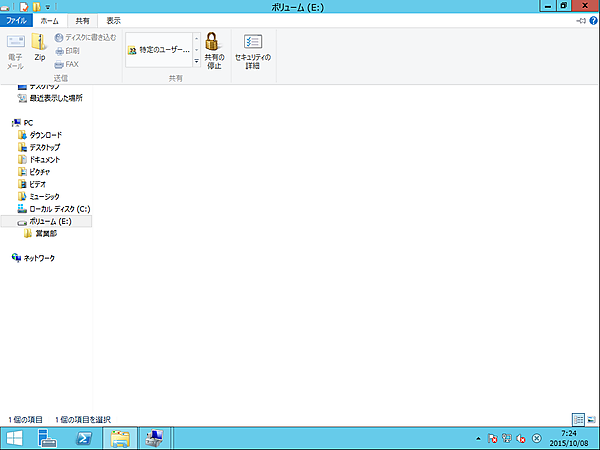The image size is (600, 450).
Task: Click the Zip compress folder icon
Action: 39,42
